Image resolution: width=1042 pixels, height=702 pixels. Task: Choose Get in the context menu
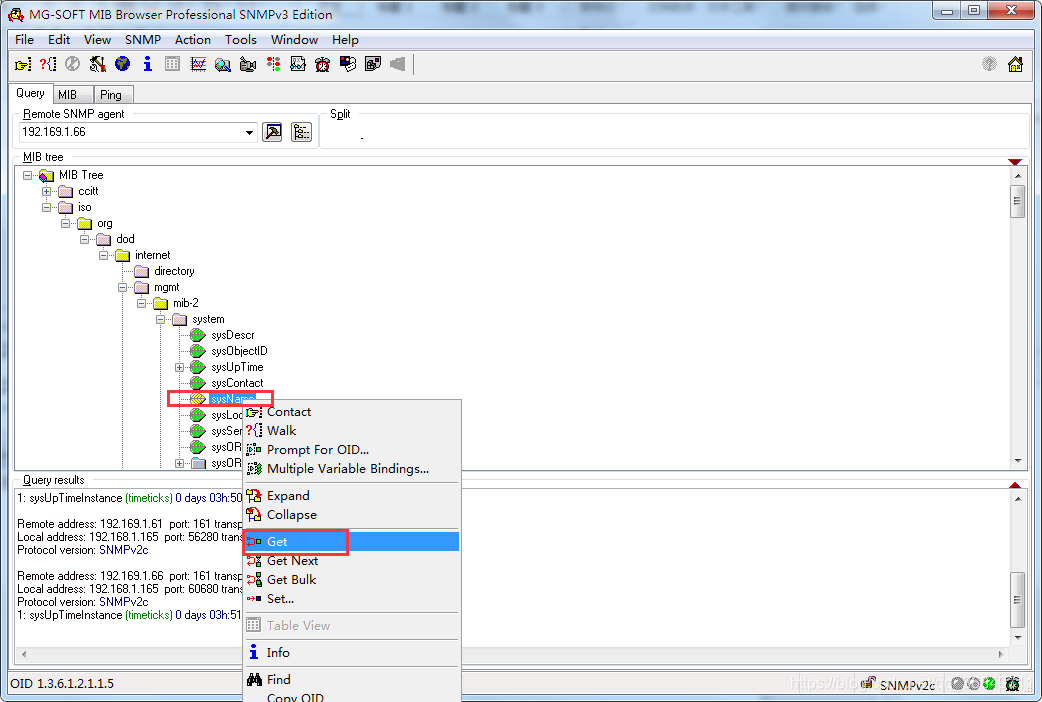[x=352, y=542]
